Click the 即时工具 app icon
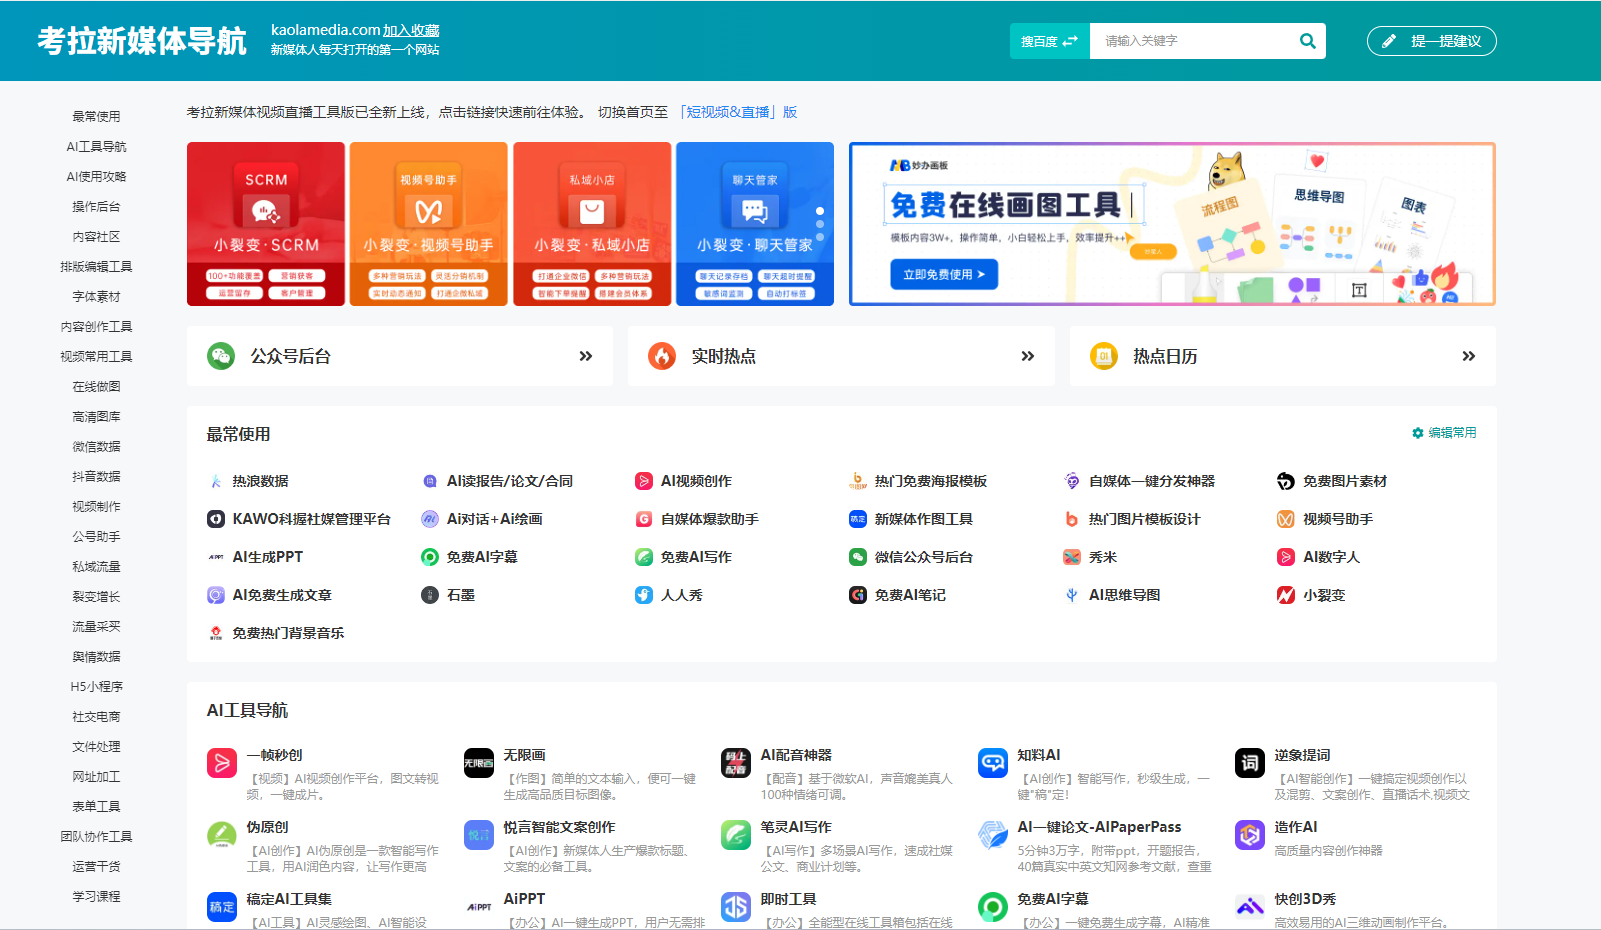The height and width of the screenshot is (930, 1601). pos(736,907)
